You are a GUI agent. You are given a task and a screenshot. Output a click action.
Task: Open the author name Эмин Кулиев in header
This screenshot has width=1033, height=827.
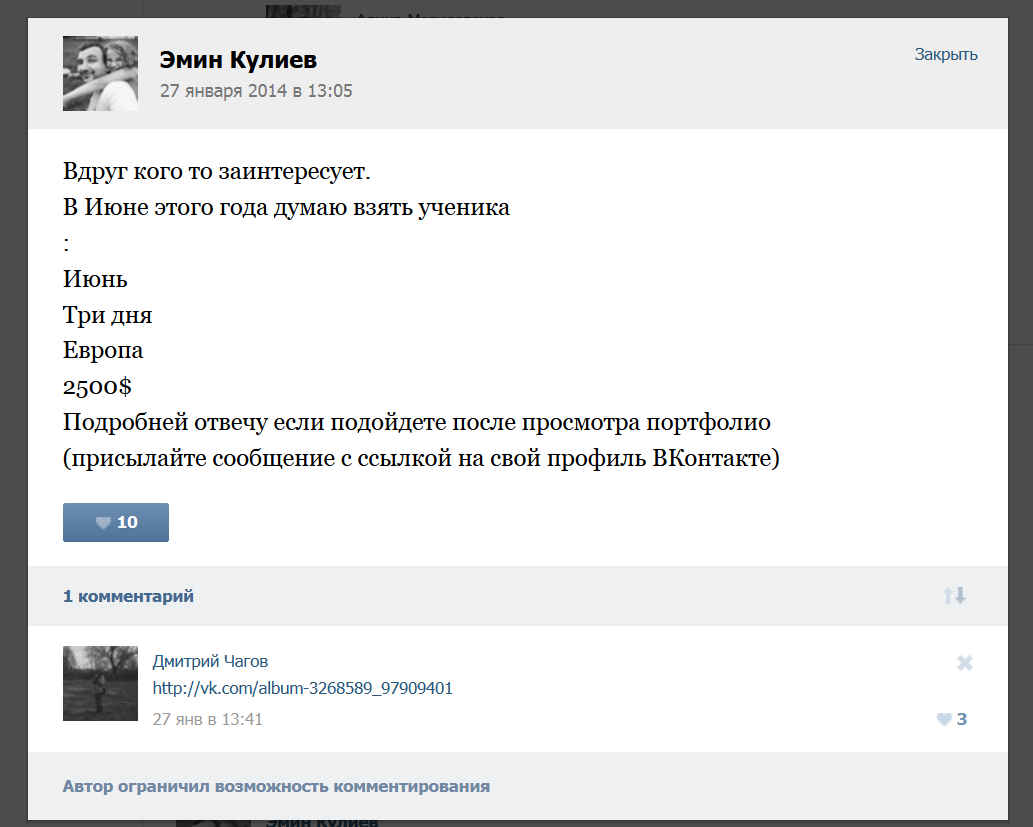tap(238, 60)
